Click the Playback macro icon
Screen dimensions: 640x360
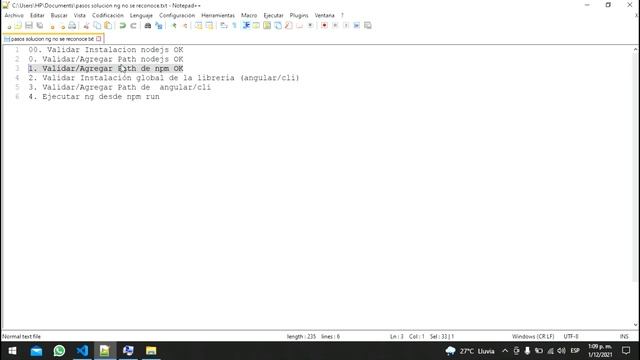(346, 26)
